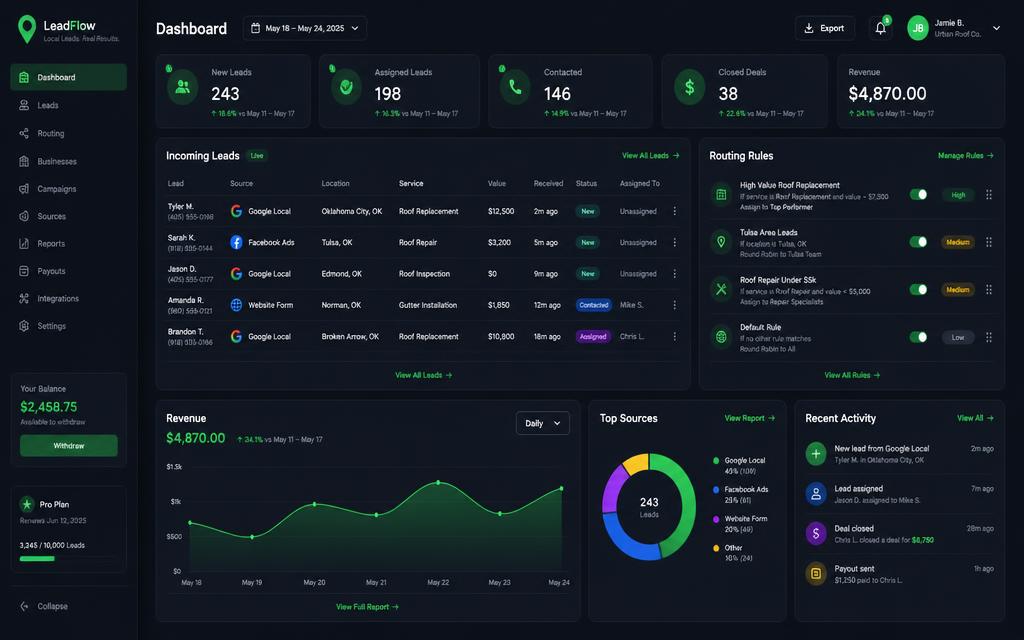Viewport: 1024px width, 640px height.
Task: Click the 3,245 / 10,000 Leads progress bar
Action: (x=69, y=558)
